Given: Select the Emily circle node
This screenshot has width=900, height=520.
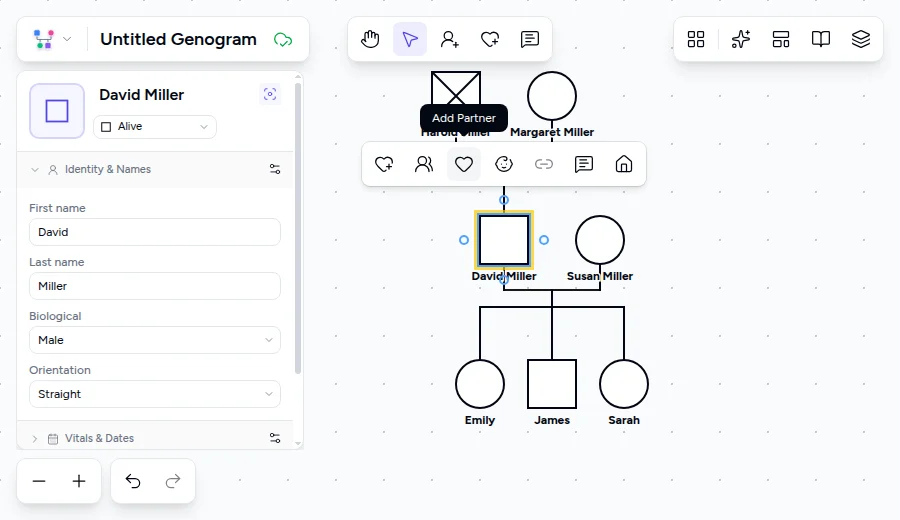Looking at the screenshot, I should pyautogui.click(x=480, y=384).
